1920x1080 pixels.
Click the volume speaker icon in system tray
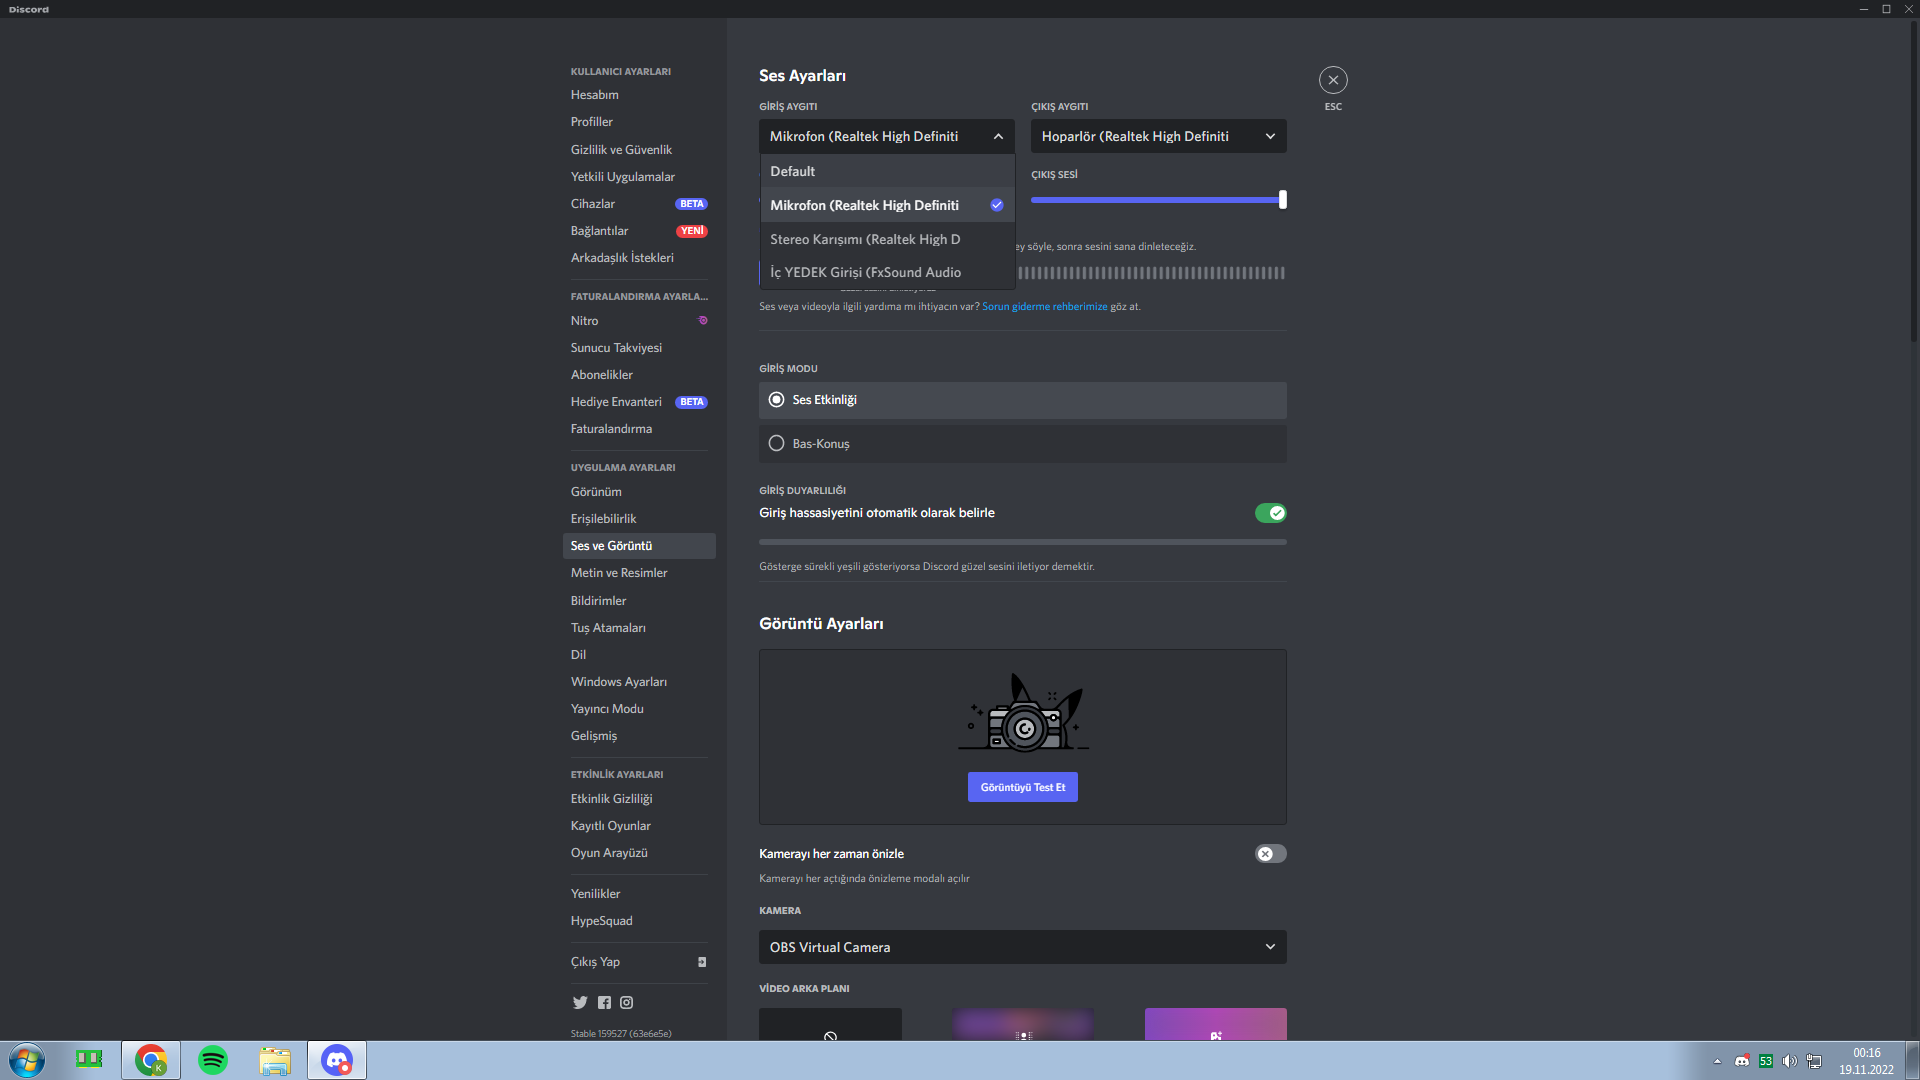click(x=1789, y=1061)
